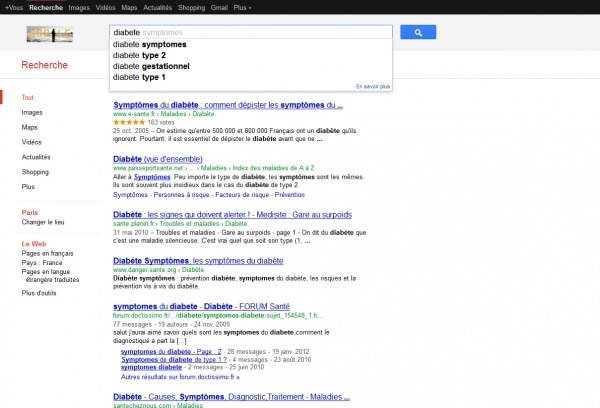Image resolution: width=600 pixels, height=408 pixels.
Task: Open Gmail from the top bar
Action: pyautogui.click(x=219, y=8)
